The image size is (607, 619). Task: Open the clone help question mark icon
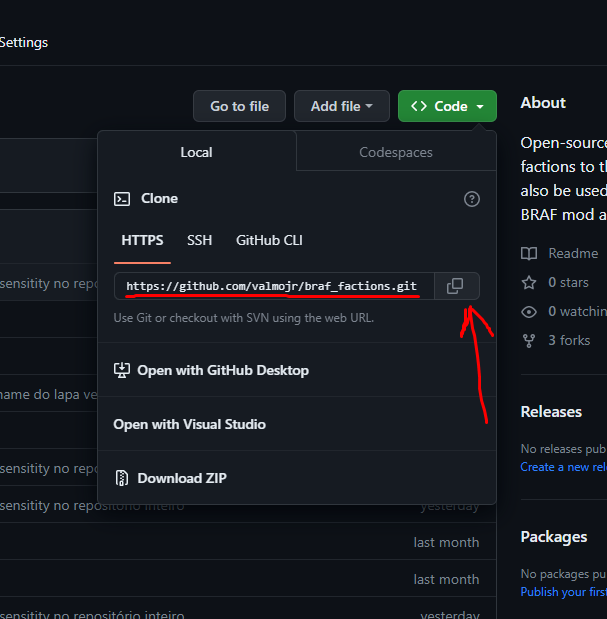tap(472, 199)
